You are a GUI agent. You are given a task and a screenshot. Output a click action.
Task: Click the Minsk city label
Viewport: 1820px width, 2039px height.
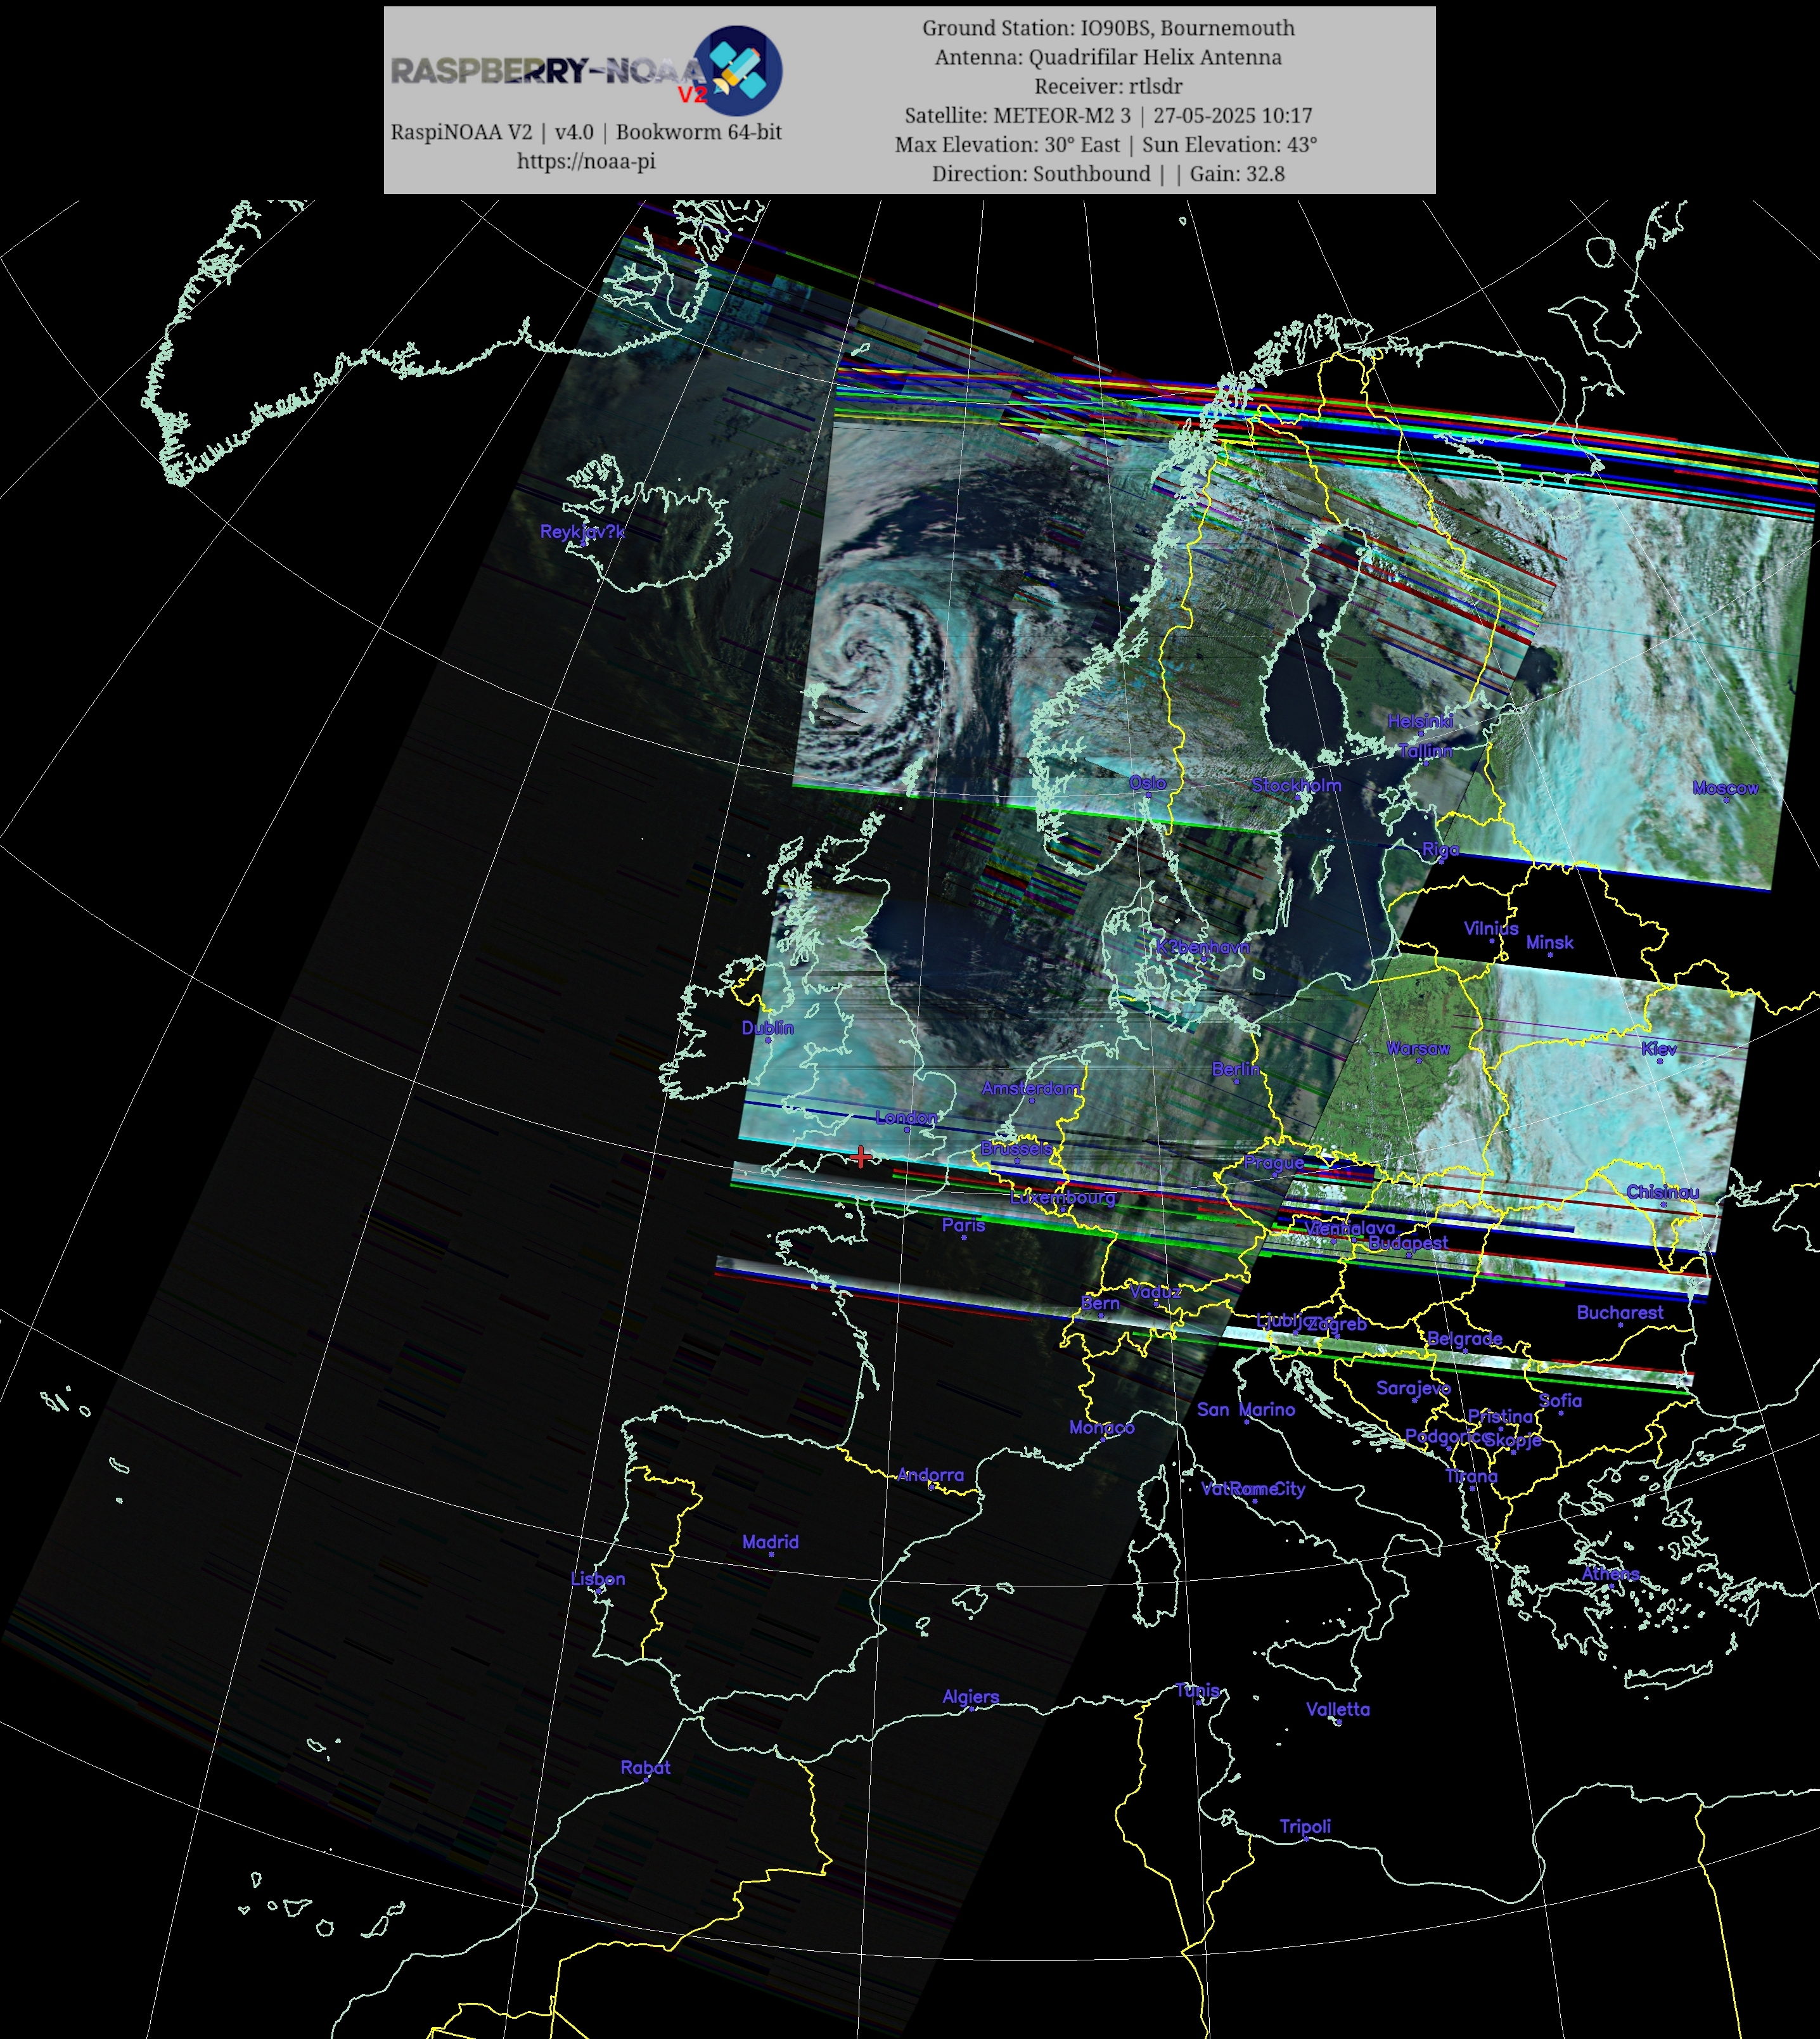pyautogui.click(x=1549, y=942)
